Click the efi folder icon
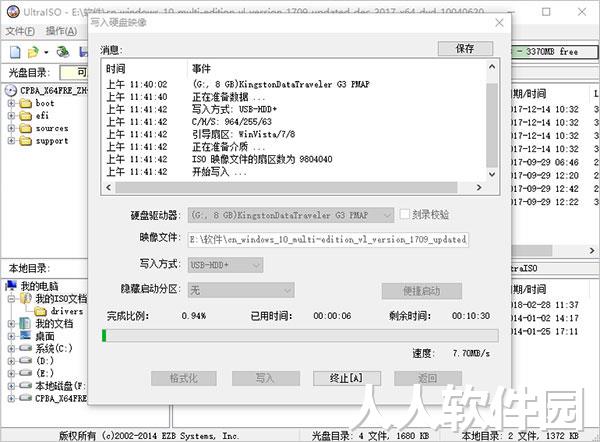600x442 pixels. 26,116
